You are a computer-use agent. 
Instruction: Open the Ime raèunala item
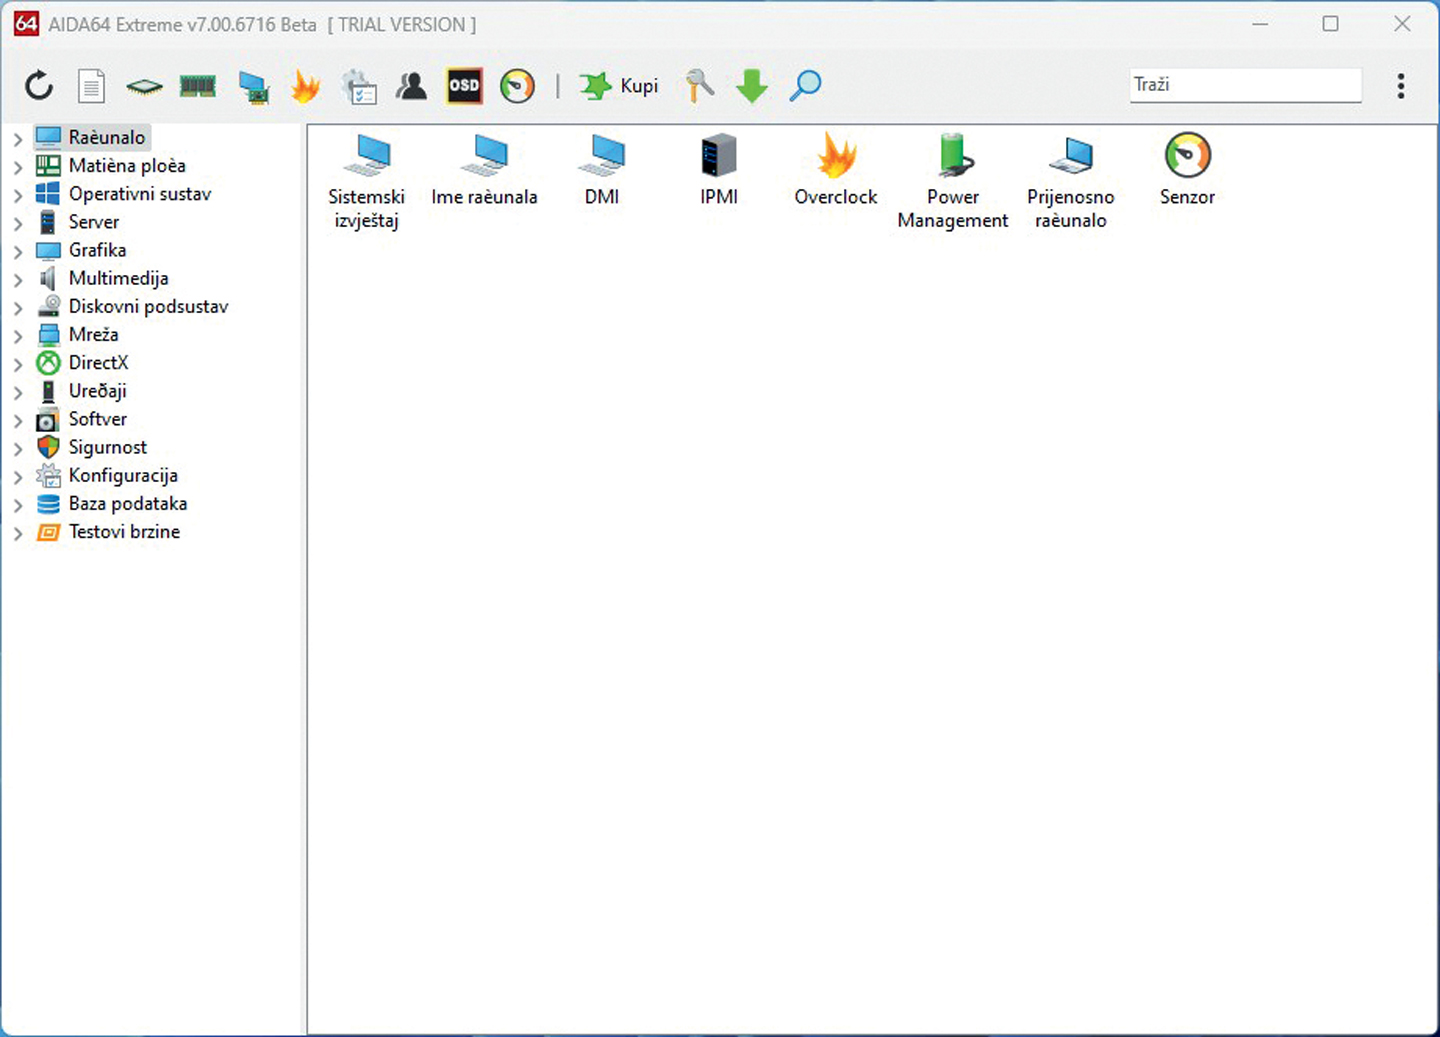[x=484, y=170]
